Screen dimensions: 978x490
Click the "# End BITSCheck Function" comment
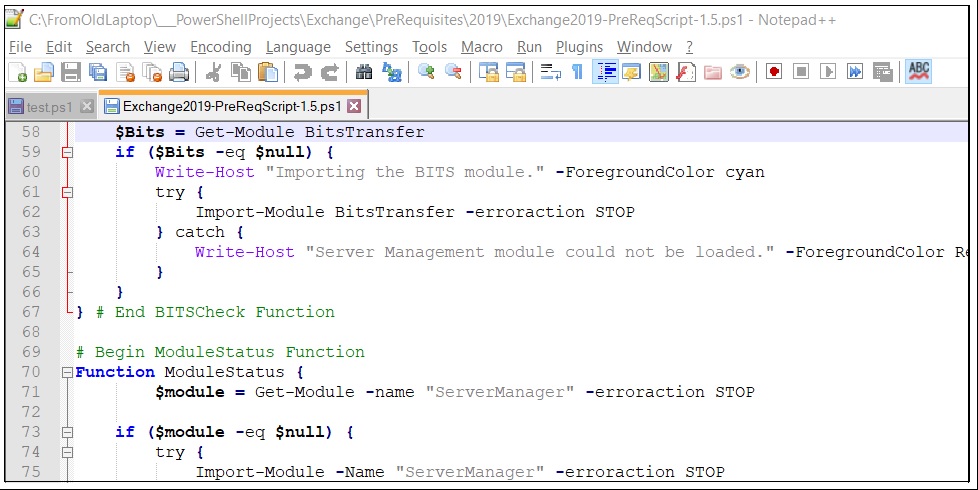[x=215, y=312]
